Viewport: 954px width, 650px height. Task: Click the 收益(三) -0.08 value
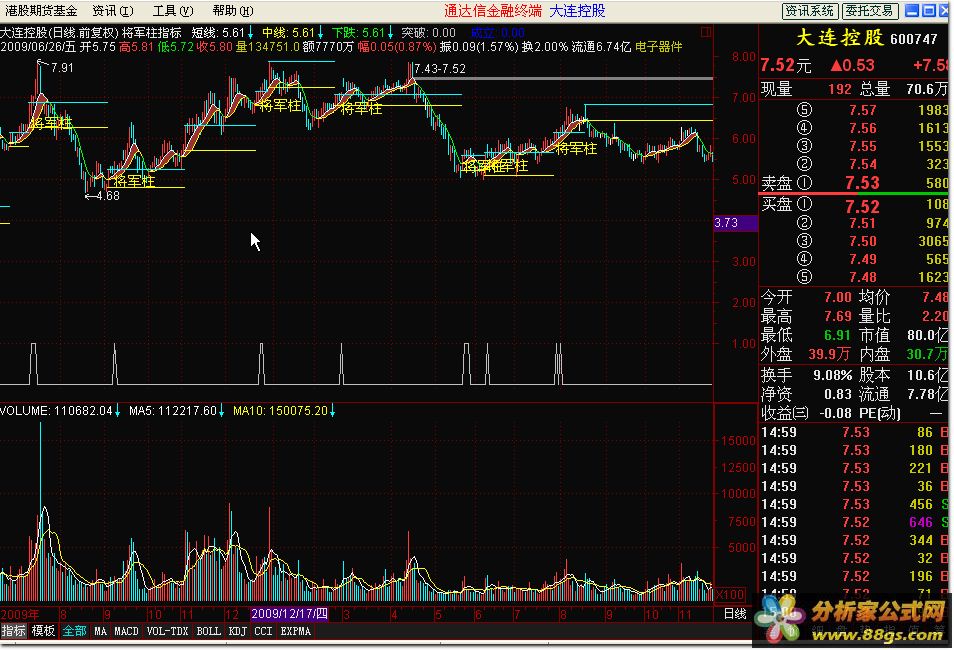[x=835, y=413]
